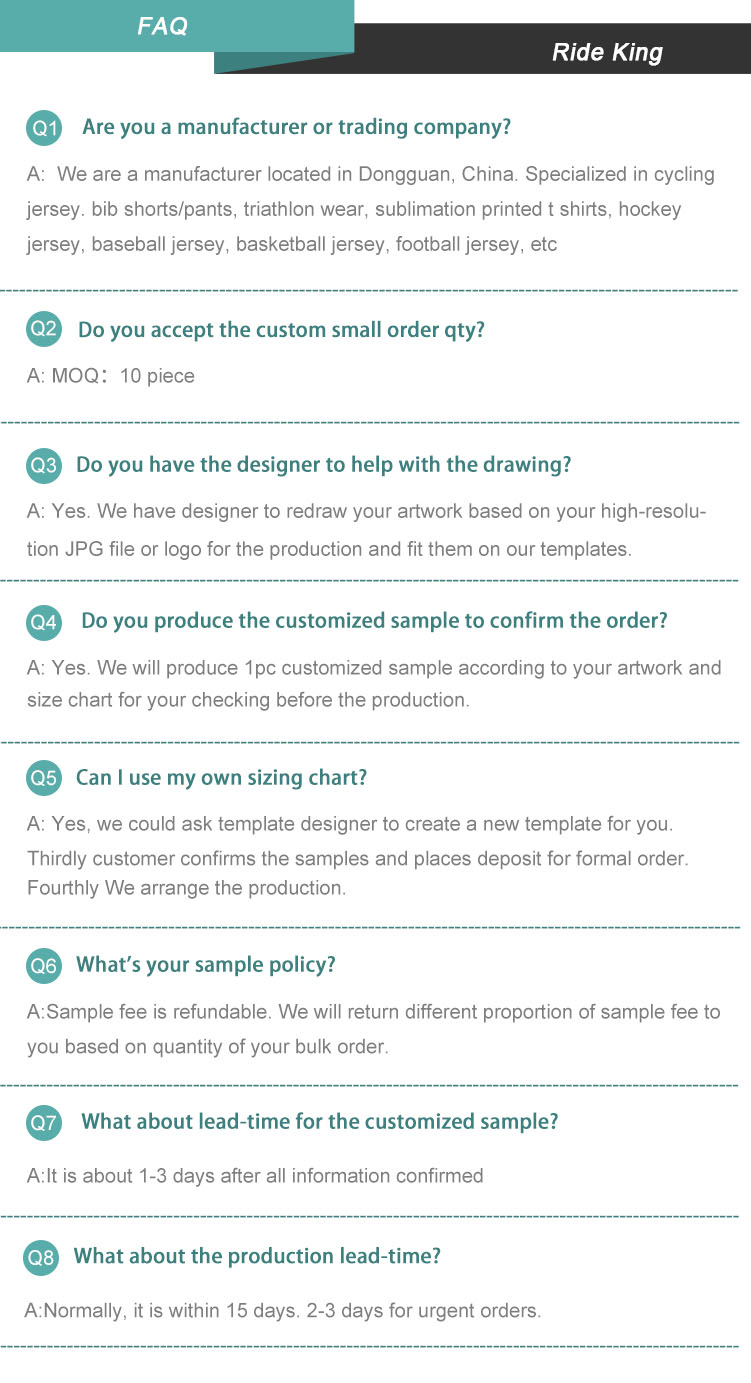
Task: Click the customized sample confirmation question
Action: [x=374, y=620]
